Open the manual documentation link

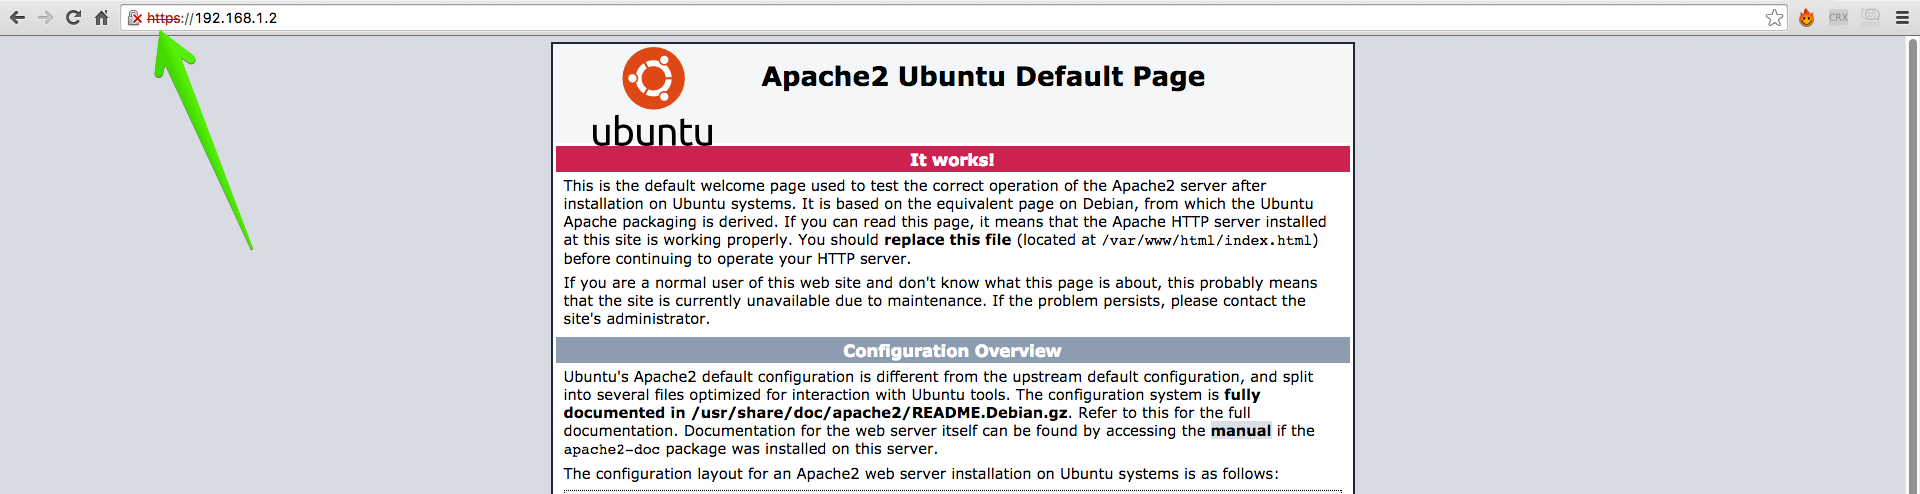tap(1240, 431)
